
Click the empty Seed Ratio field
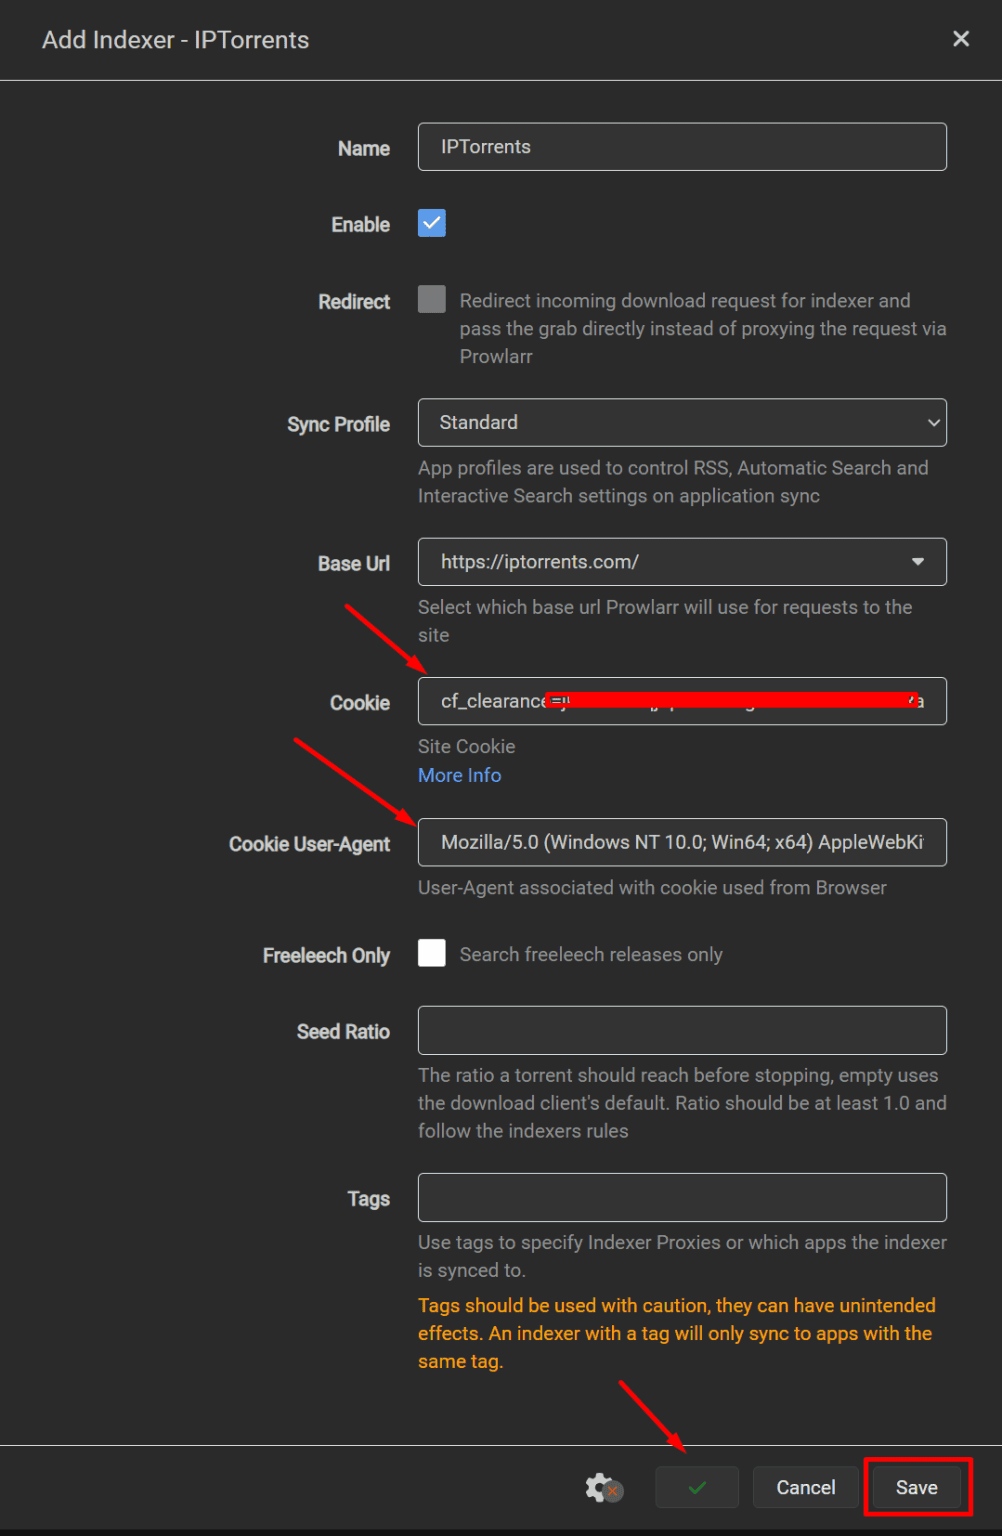pos(682,1030)
